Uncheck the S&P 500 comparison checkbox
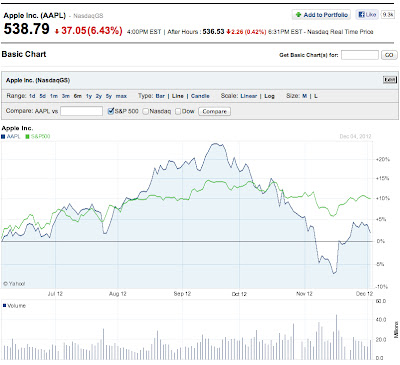 click(111, 111)
